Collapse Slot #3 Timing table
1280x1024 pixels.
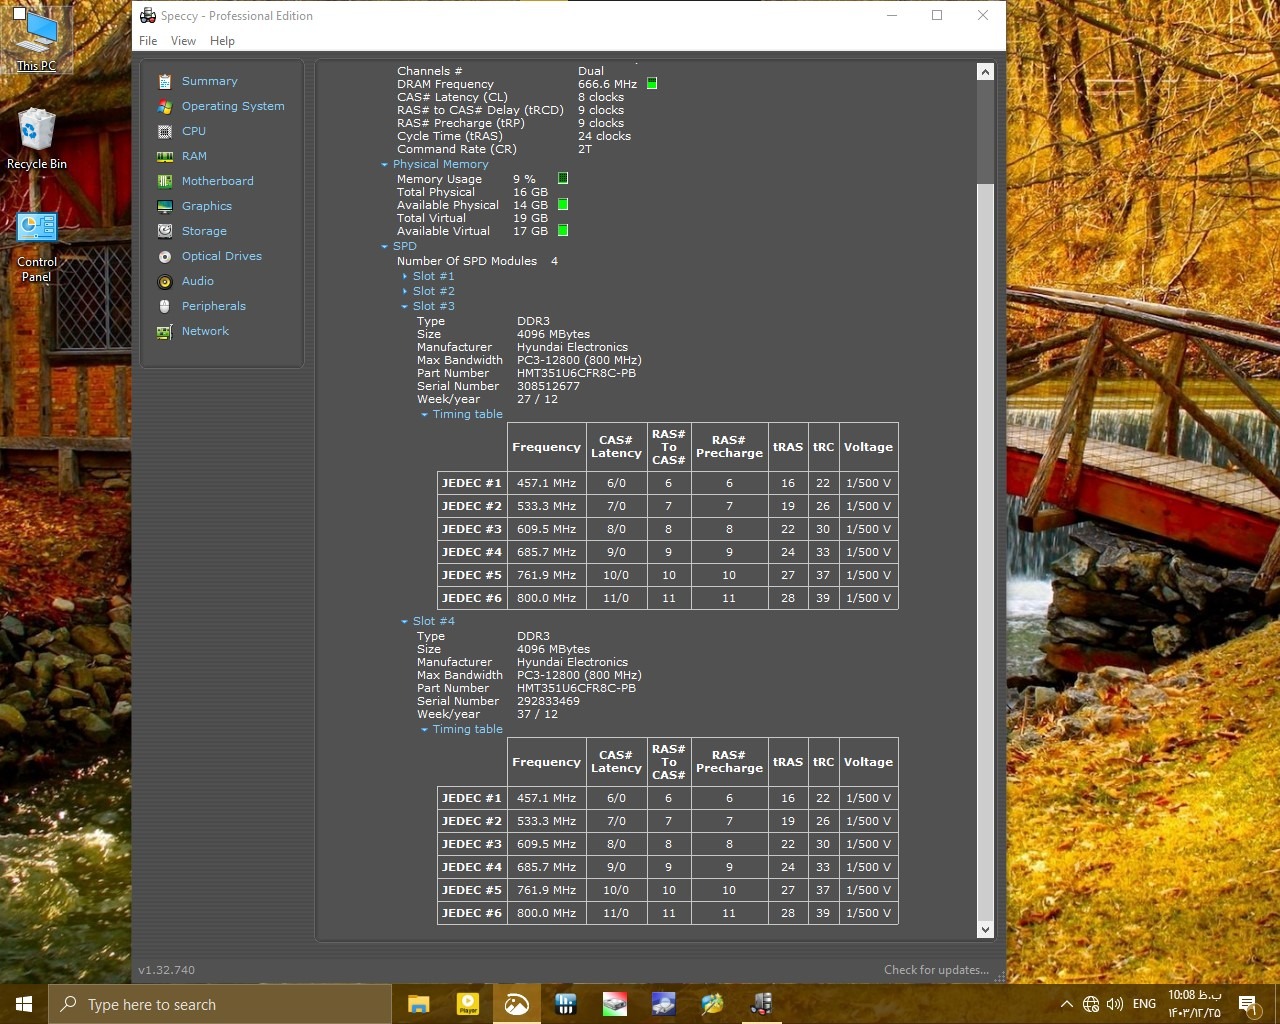pyautogui.click(x=424, y=415)
